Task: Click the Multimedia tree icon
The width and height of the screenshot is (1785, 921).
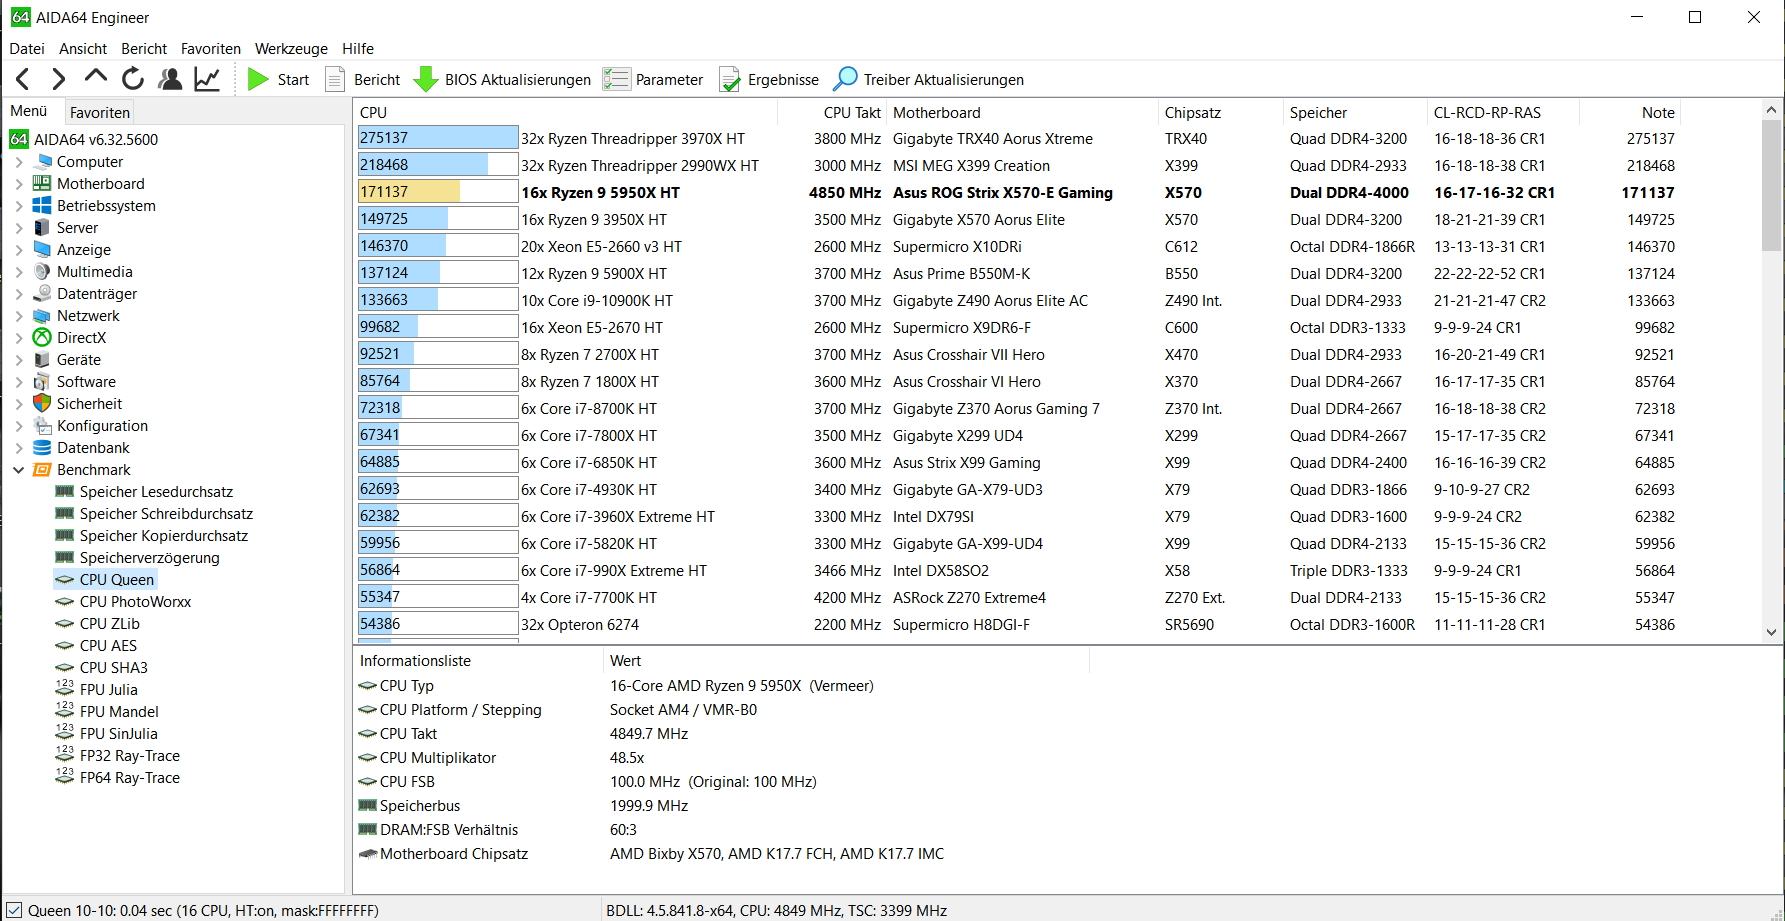Action: (x=42, y=271)
